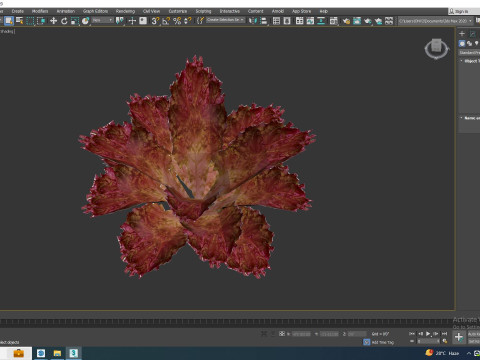Screen dimensions: 480x360
Task: Go to the start frame
Action: click(412, 334)
